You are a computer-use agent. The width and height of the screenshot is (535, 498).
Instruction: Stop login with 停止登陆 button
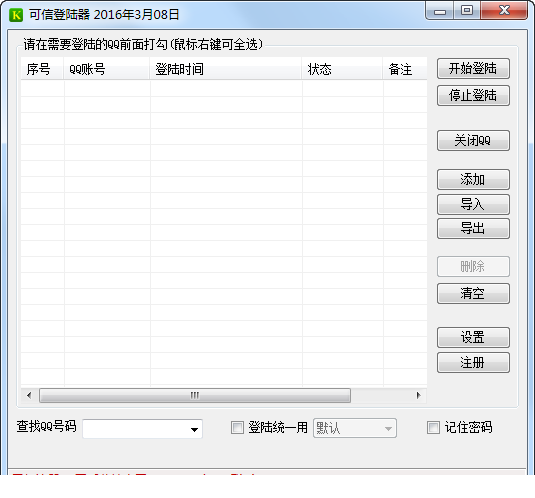pos(473,96)
